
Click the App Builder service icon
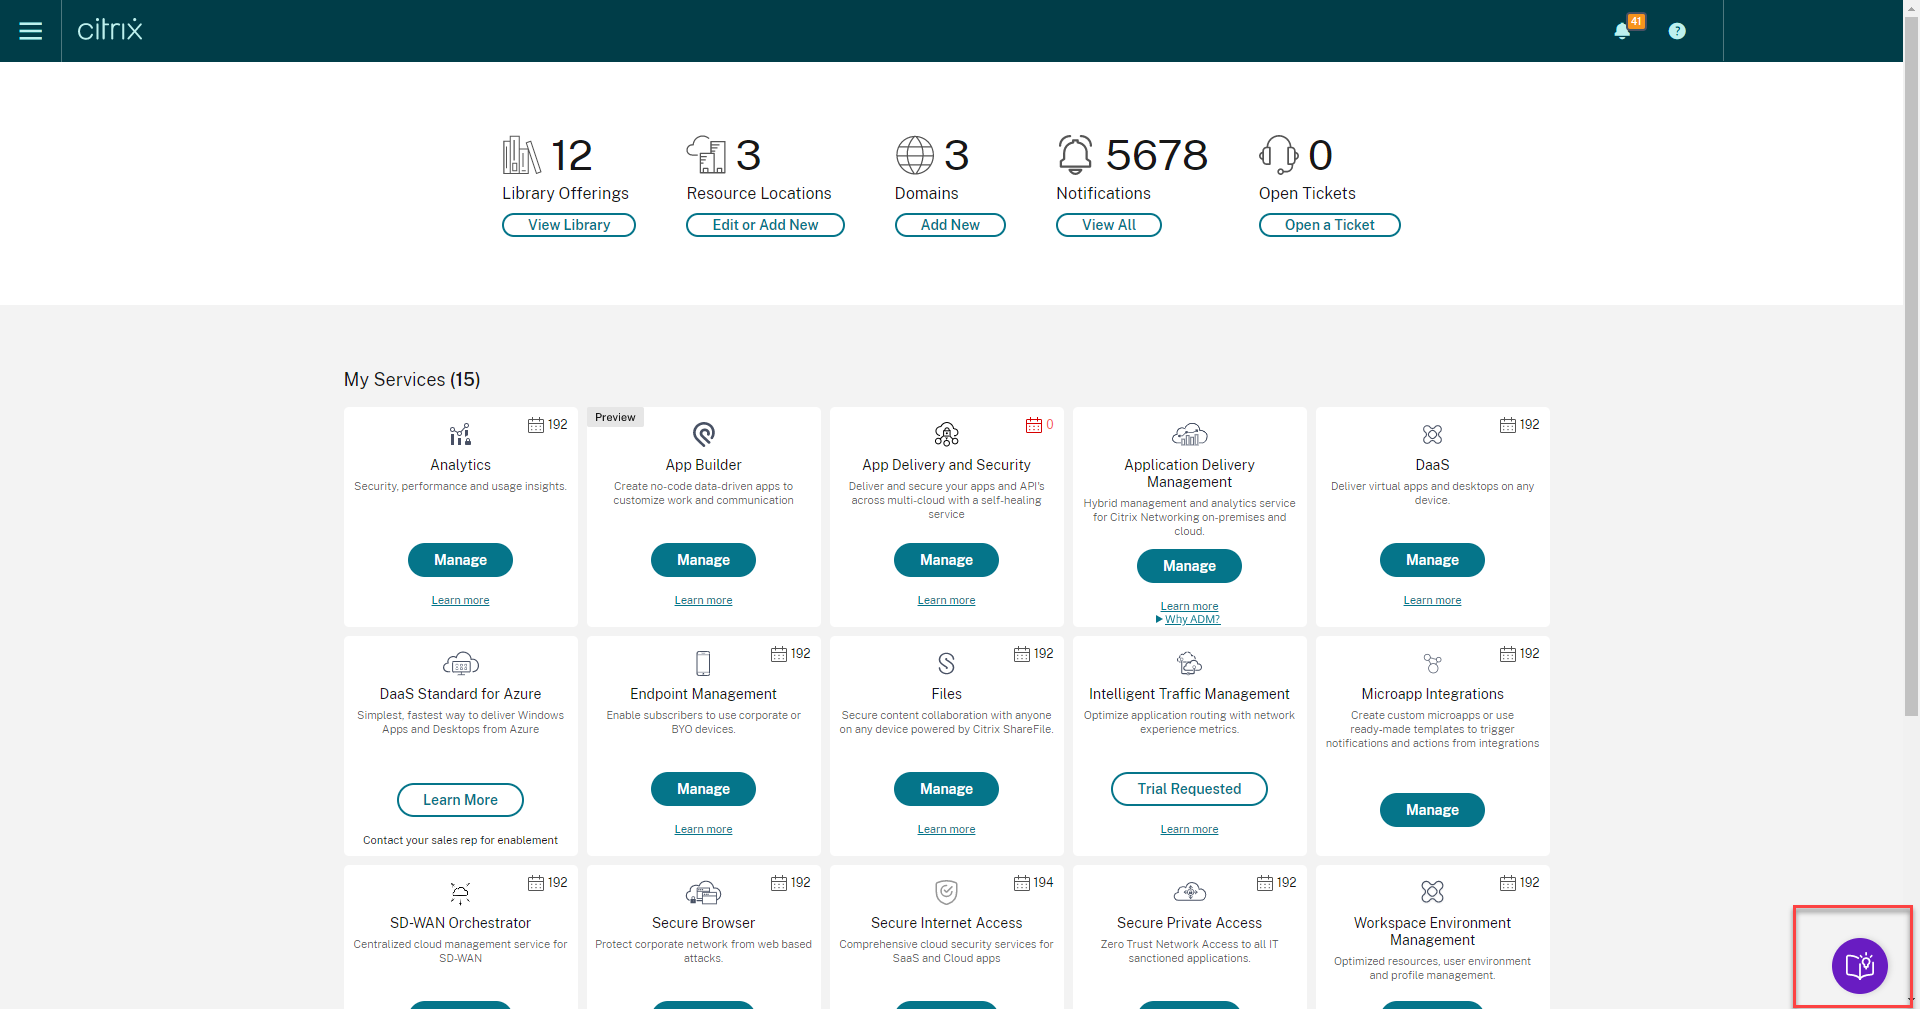pos(703,434)
